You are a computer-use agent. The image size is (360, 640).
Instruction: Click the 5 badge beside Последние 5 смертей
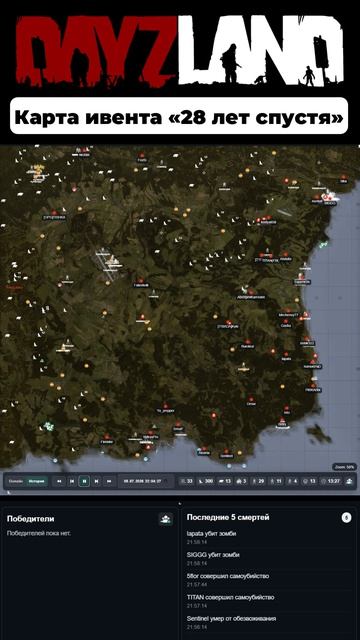click(347, 518)
